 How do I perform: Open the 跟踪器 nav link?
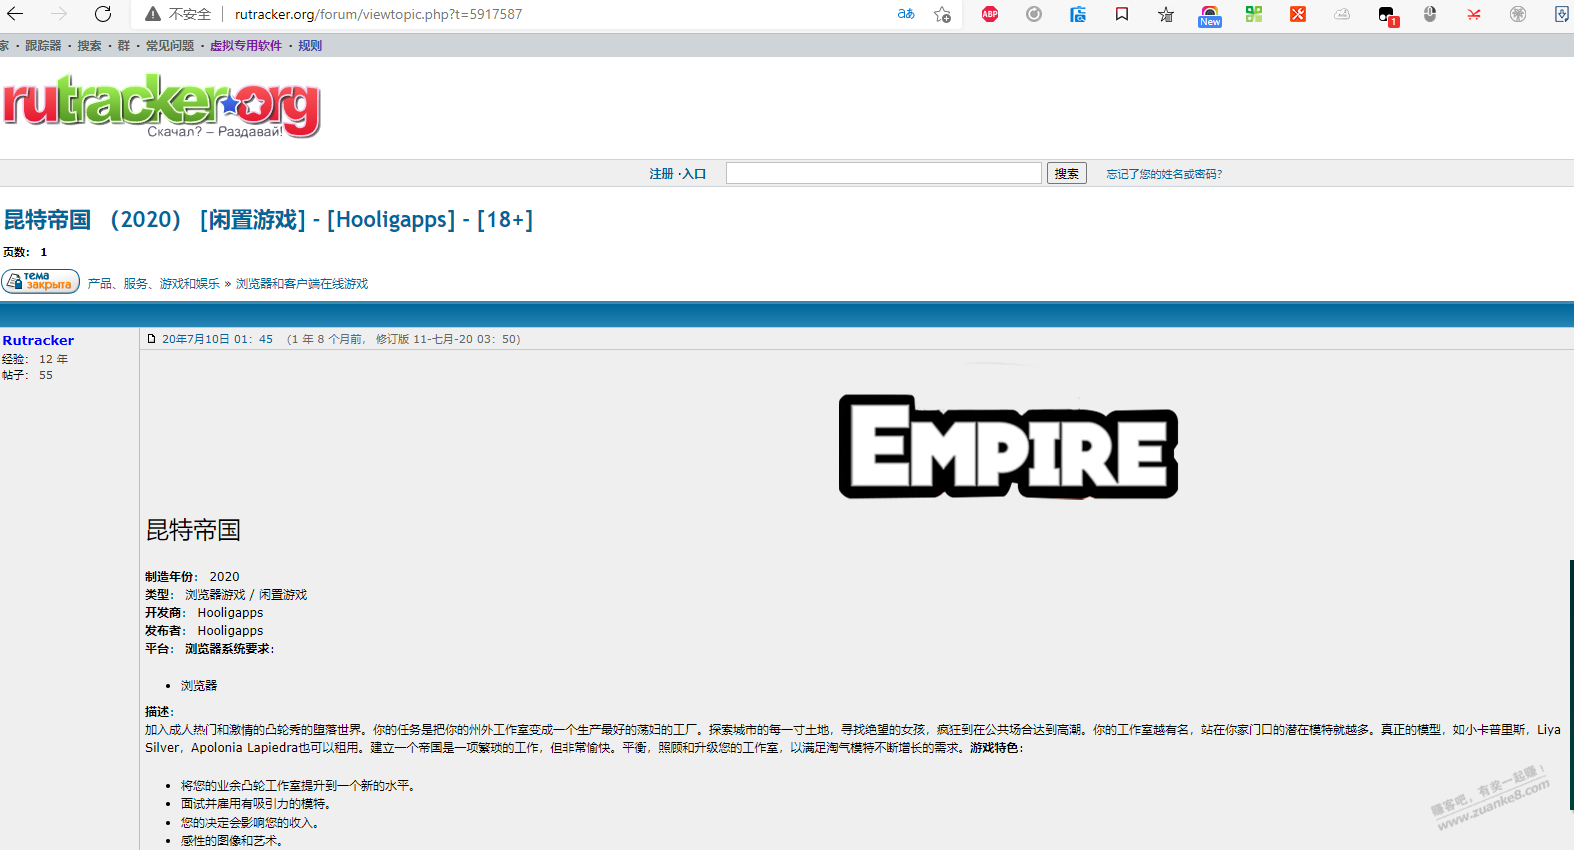pyautogui.click(x=43, y=46)
